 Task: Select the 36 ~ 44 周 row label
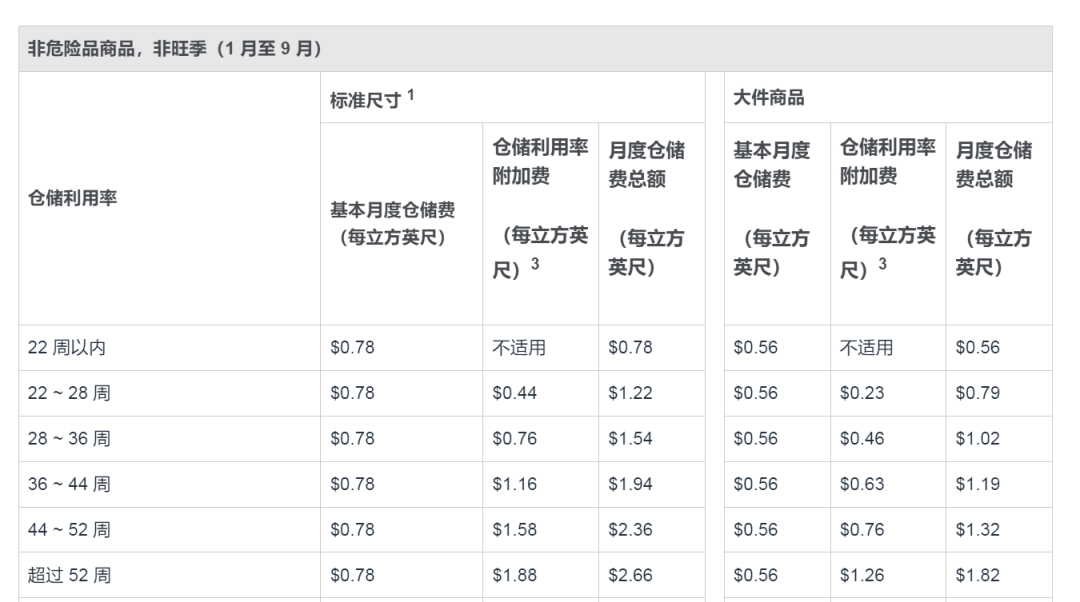(69, 484)
